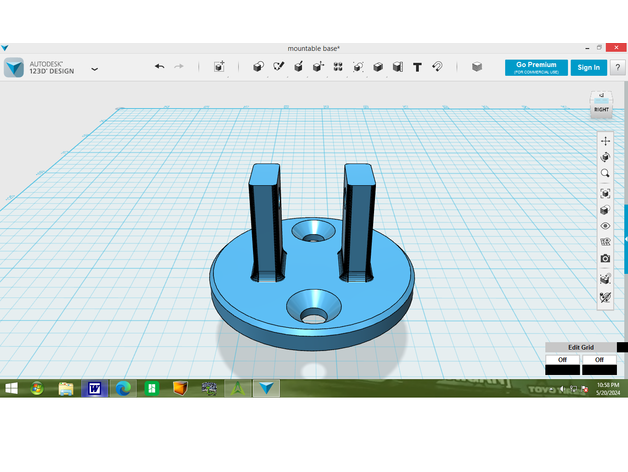Open the Primitives box dropdown

tap(258, 67)
